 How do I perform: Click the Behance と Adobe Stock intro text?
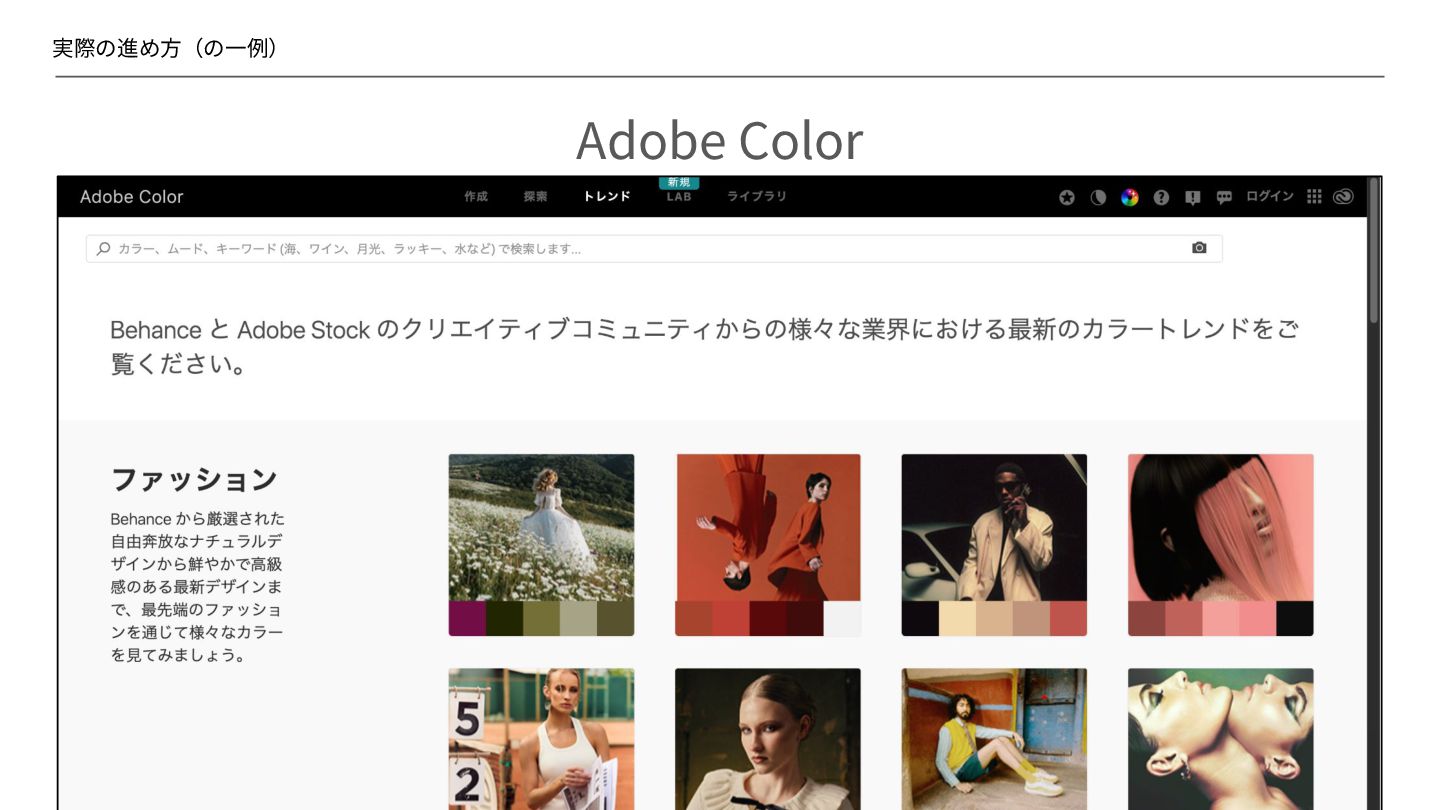click(705, 346)
